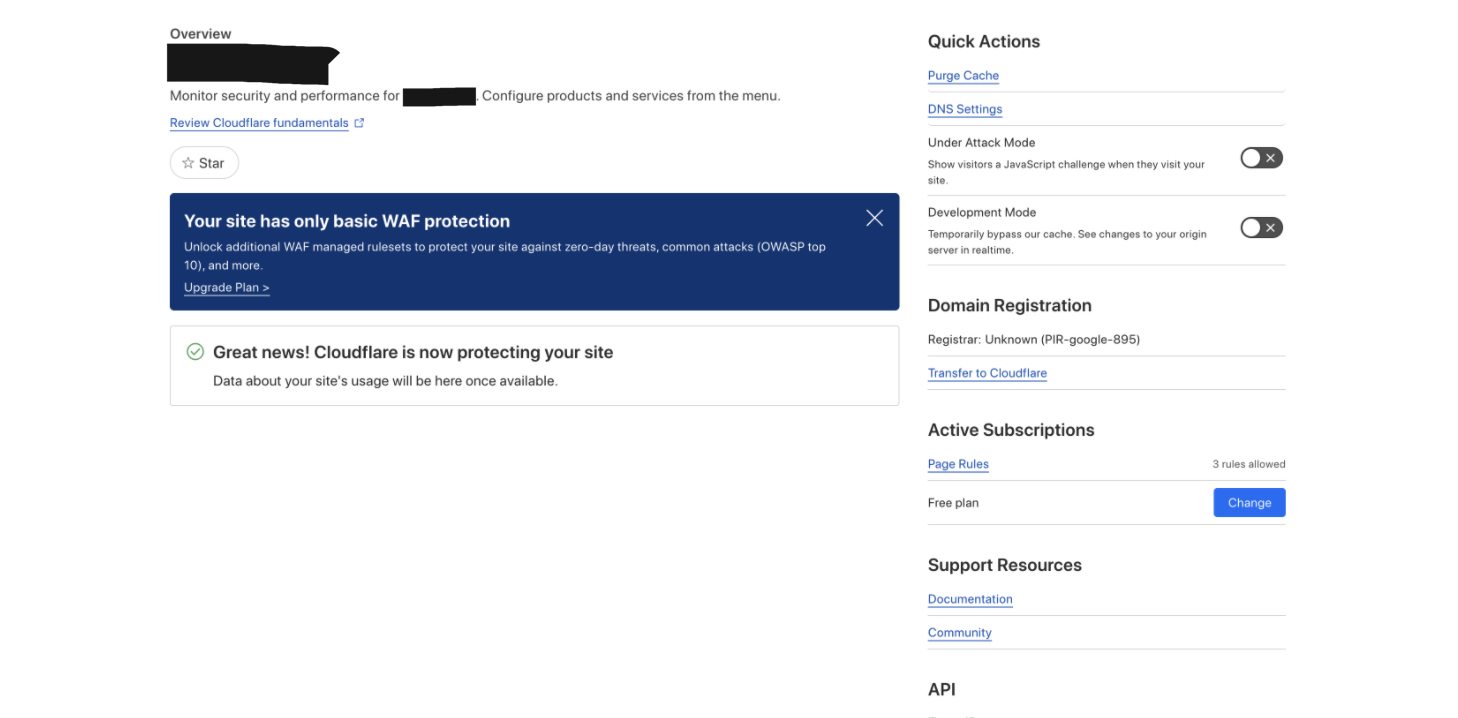Viewport: 1458px width, 718px height.
Task: Click Upgrade Plan in the WAF banner
Action: 226,288
